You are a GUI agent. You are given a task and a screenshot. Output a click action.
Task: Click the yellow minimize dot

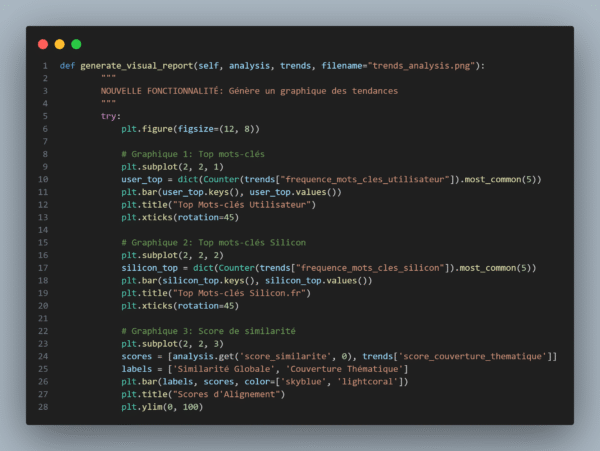59,44
